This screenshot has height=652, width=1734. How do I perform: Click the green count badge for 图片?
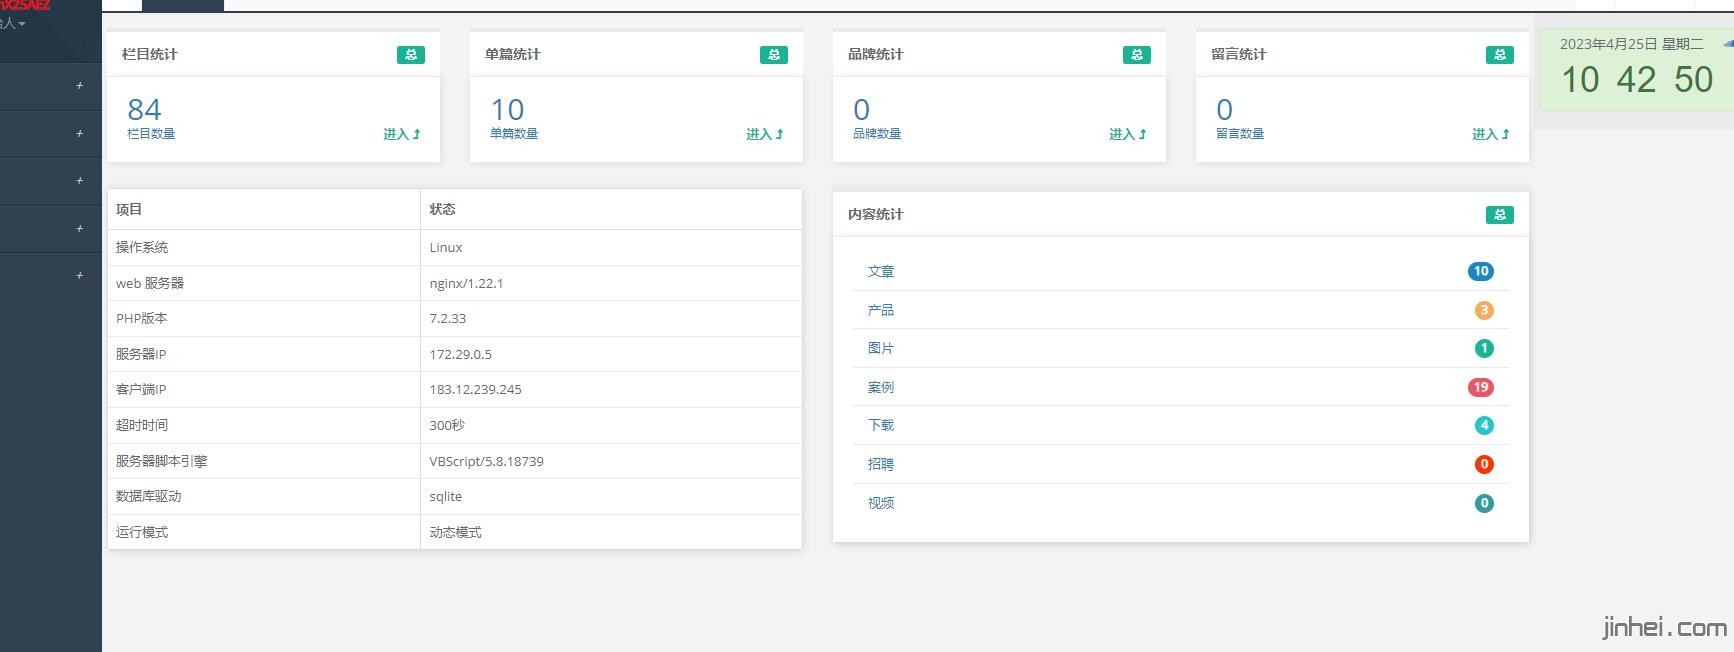click(x=1484, y=348)
